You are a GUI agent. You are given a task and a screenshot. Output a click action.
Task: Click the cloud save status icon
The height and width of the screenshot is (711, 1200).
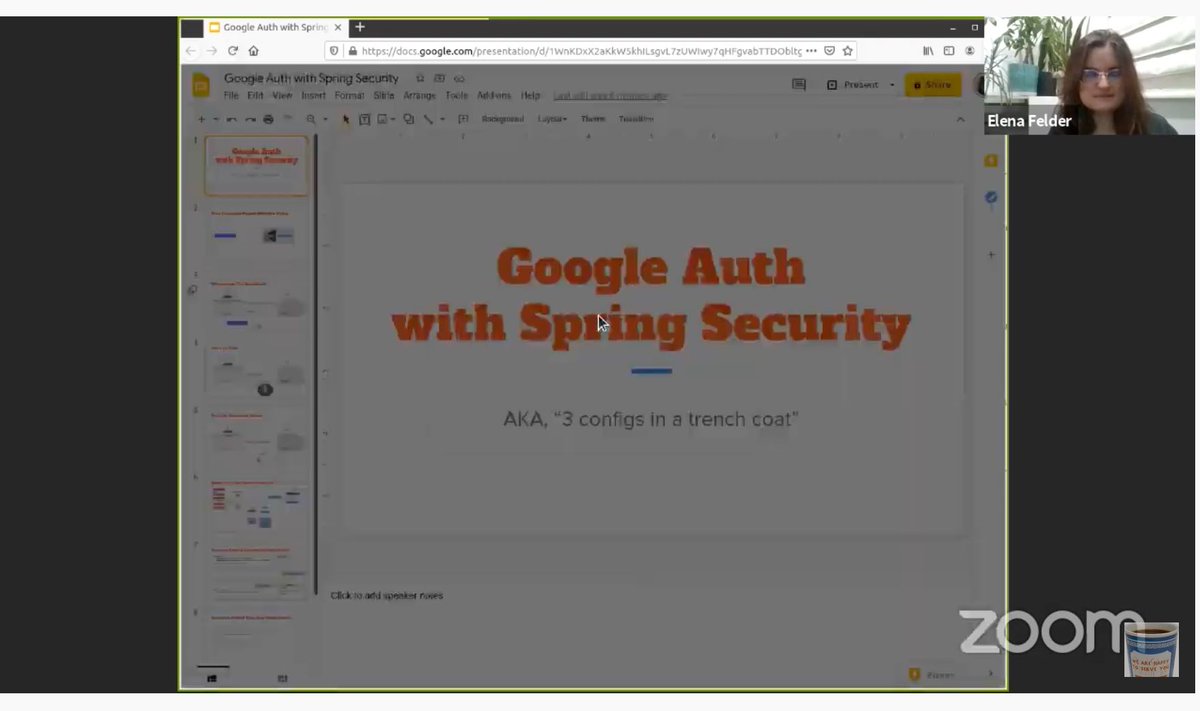click(x=459, y=78)
